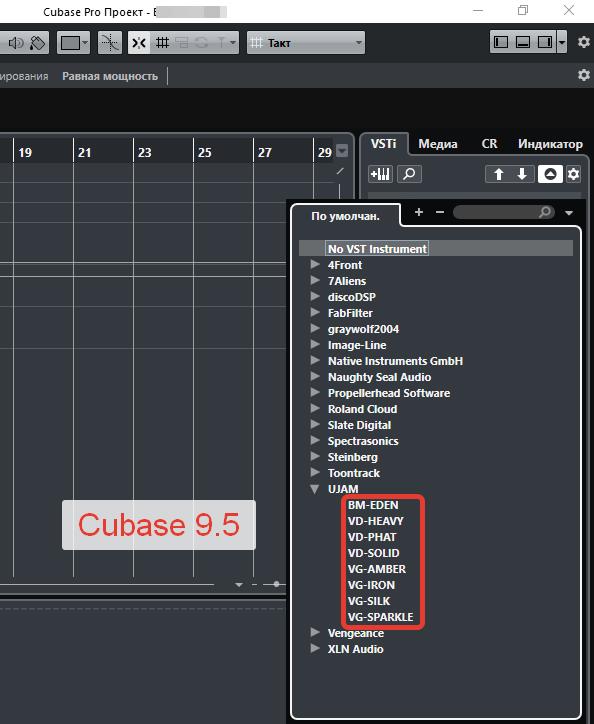Screen dimensions: 594x724
Task: Expand the 4Front vendor folder
Action: point(315,264)
